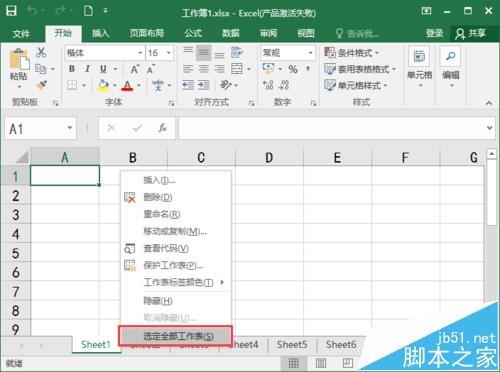Viewport: 500px width, 372px height.
Task: Click the Orientation text-rotate icon
Action: [x=226, y=85]
